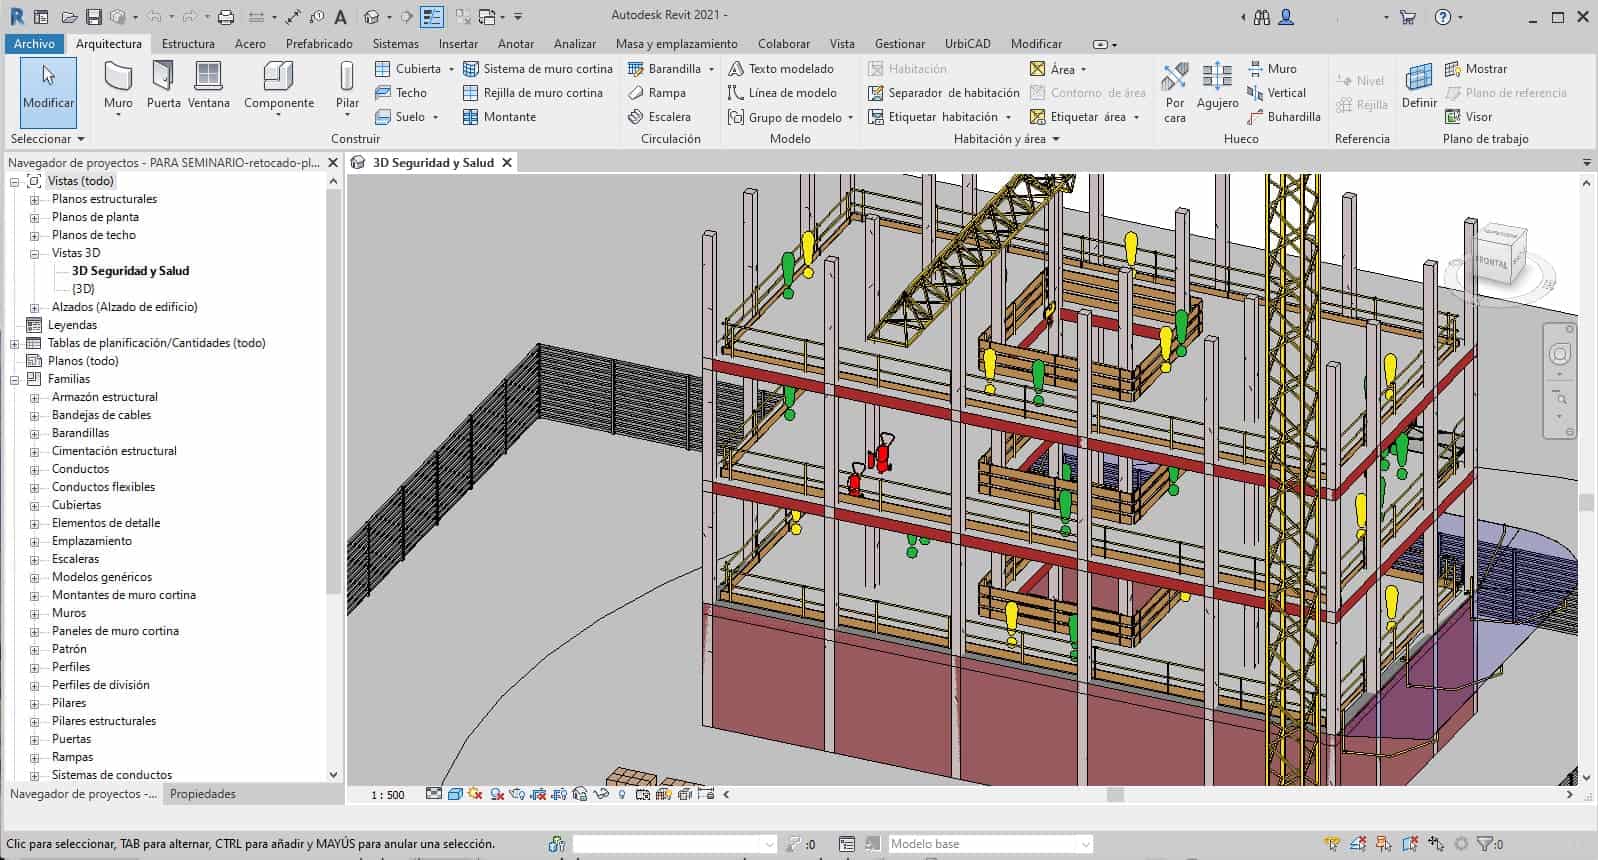Expand the Habitación y área panel
The height and width of the screenshot is (860, 1598).
pos(1006,139)
